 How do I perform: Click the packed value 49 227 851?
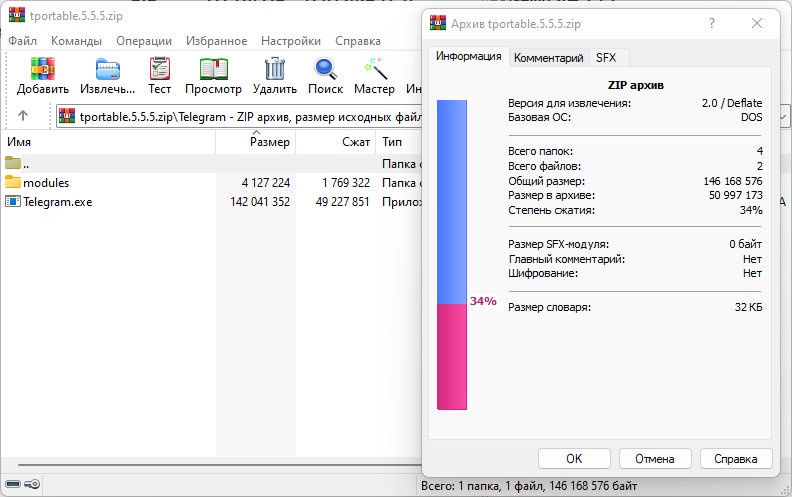[342, 202]
